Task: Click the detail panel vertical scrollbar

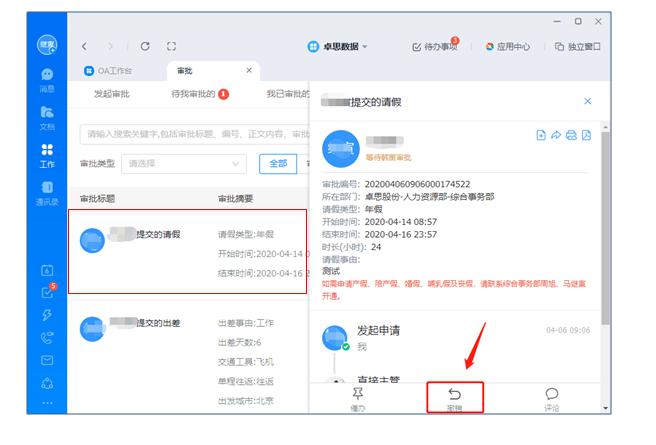Action: pyautogui.click(x=605, y=228)
